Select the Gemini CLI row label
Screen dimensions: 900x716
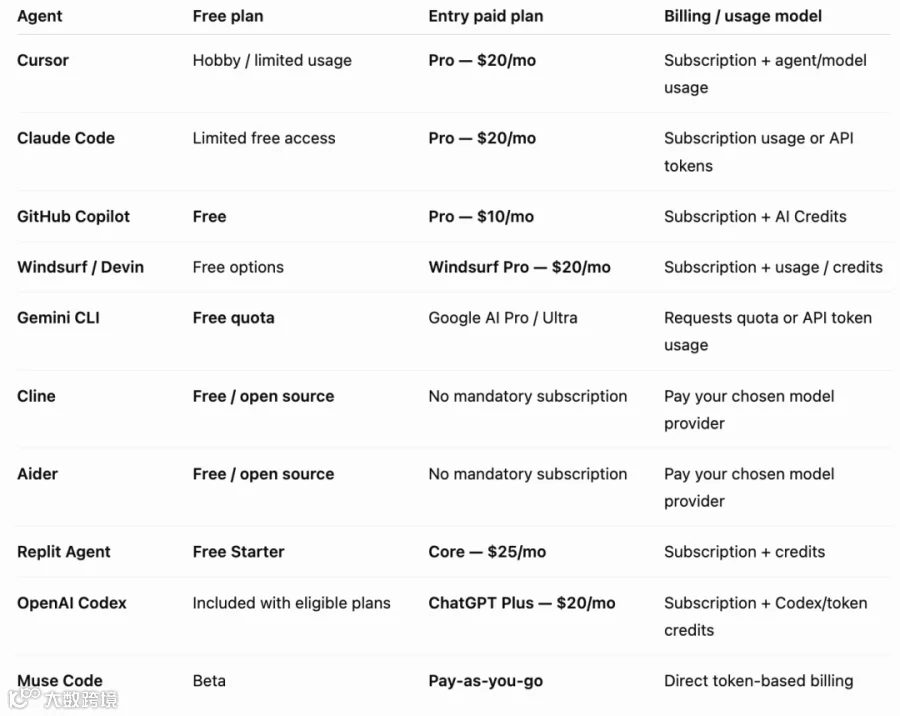click(x=59, y=318)
